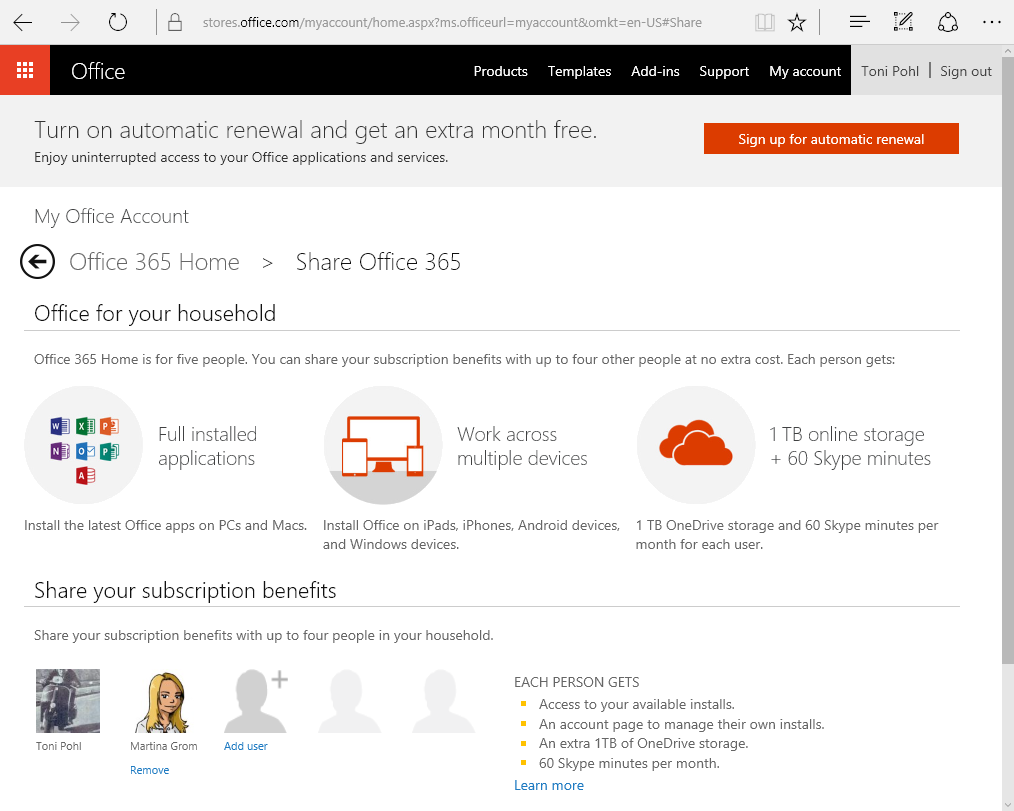Screen dimensions: 1014x811
Task: Open My account in the top navigation
Action: pos(804,71)
